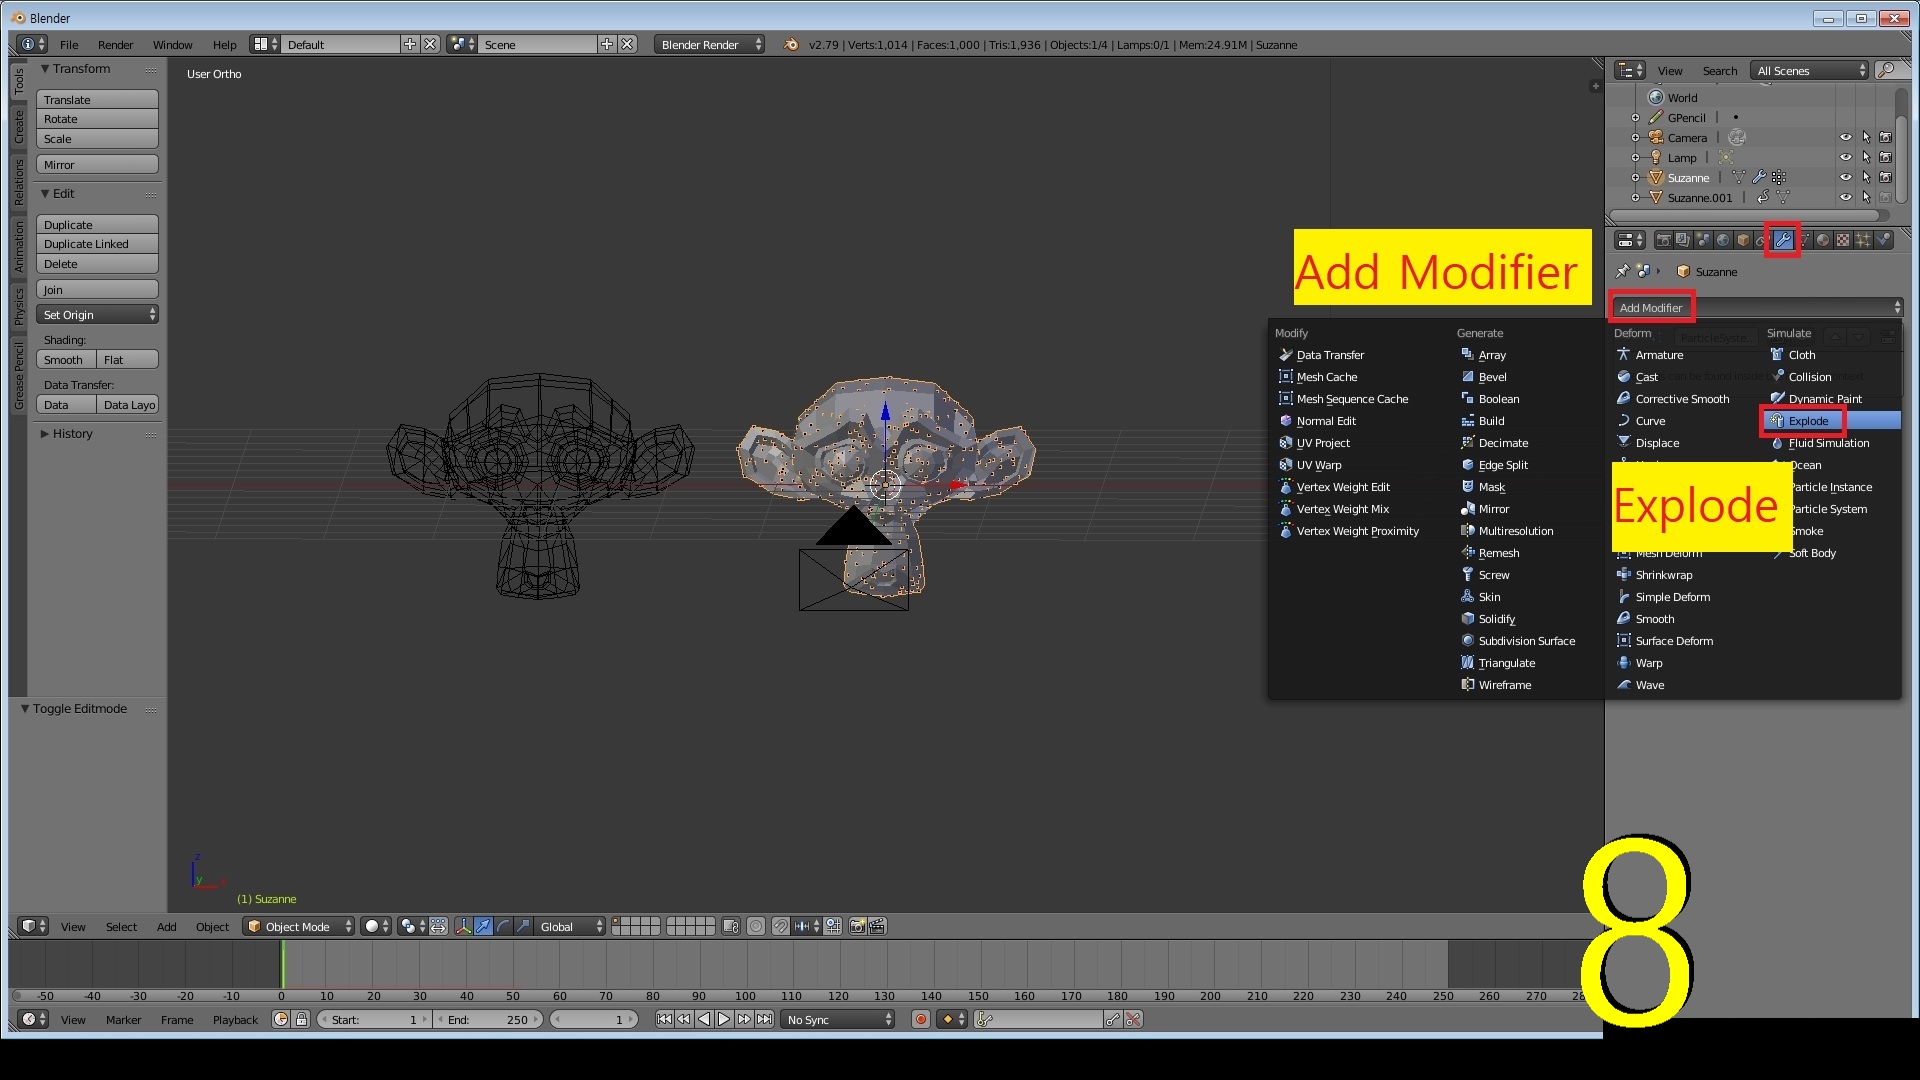
Task: Open the Render Layers properties tab icon
Action: point(1683,240)
